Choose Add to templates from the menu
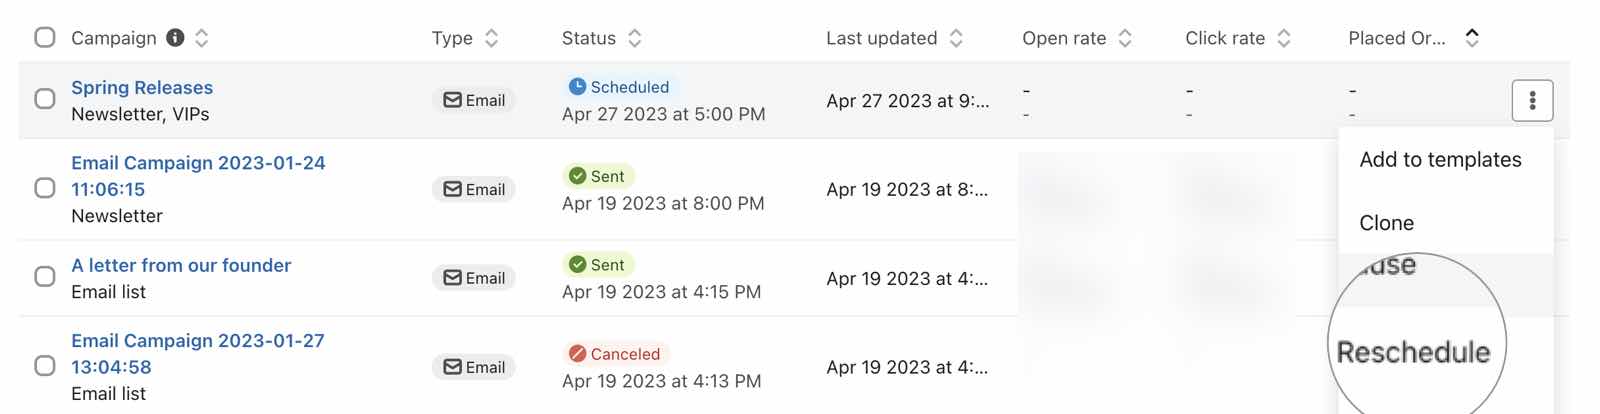The height and width of the screenshot is (414, 1600). coord(1440,160)
